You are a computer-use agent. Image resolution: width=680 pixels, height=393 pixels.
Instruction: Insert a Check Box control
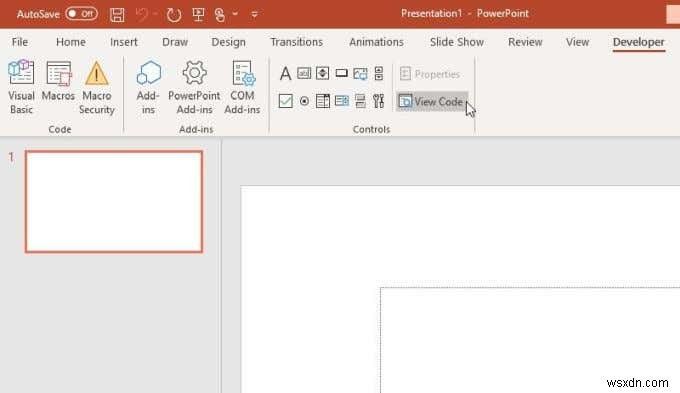click(285, 101)
